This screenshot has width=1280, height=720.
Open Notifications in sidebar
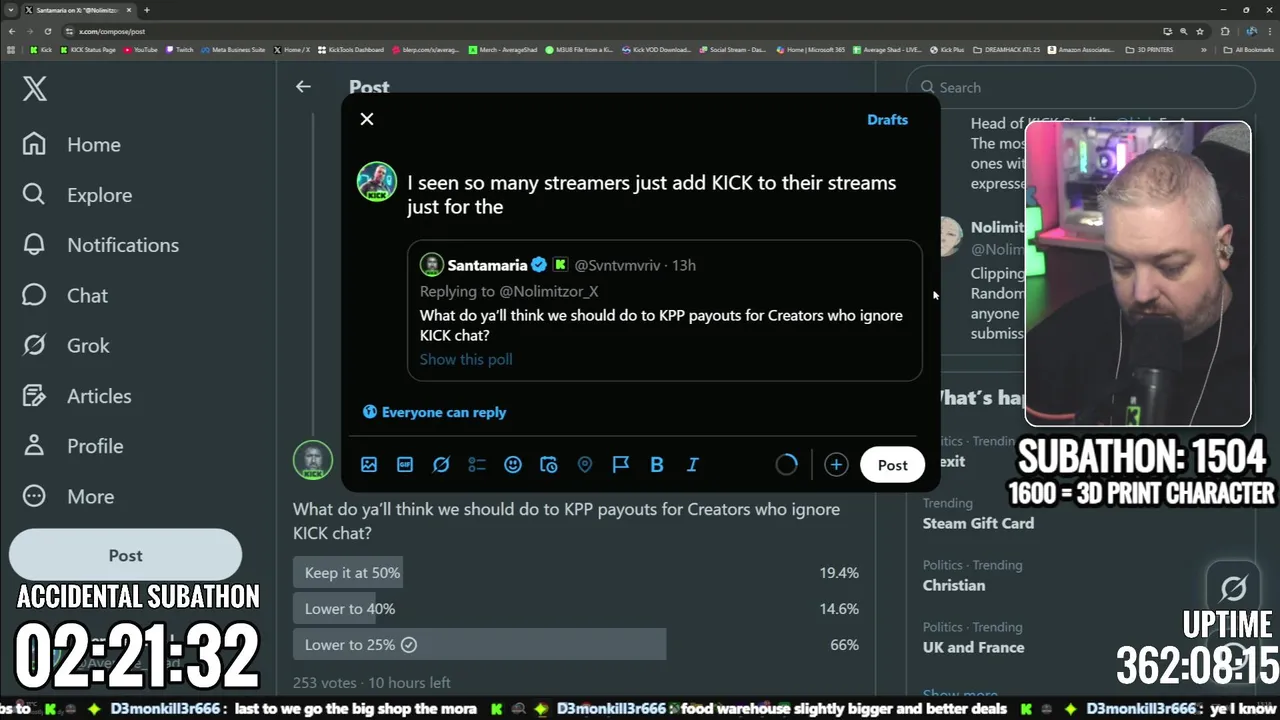[100, 245]
